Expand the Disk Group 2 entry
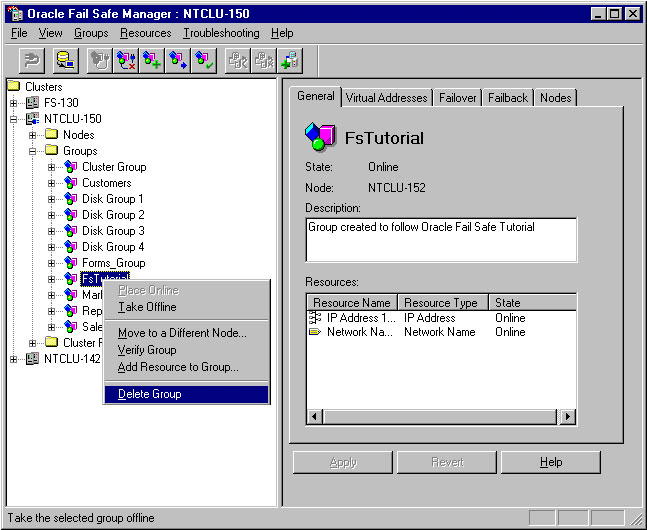 [x=52, y=215]
